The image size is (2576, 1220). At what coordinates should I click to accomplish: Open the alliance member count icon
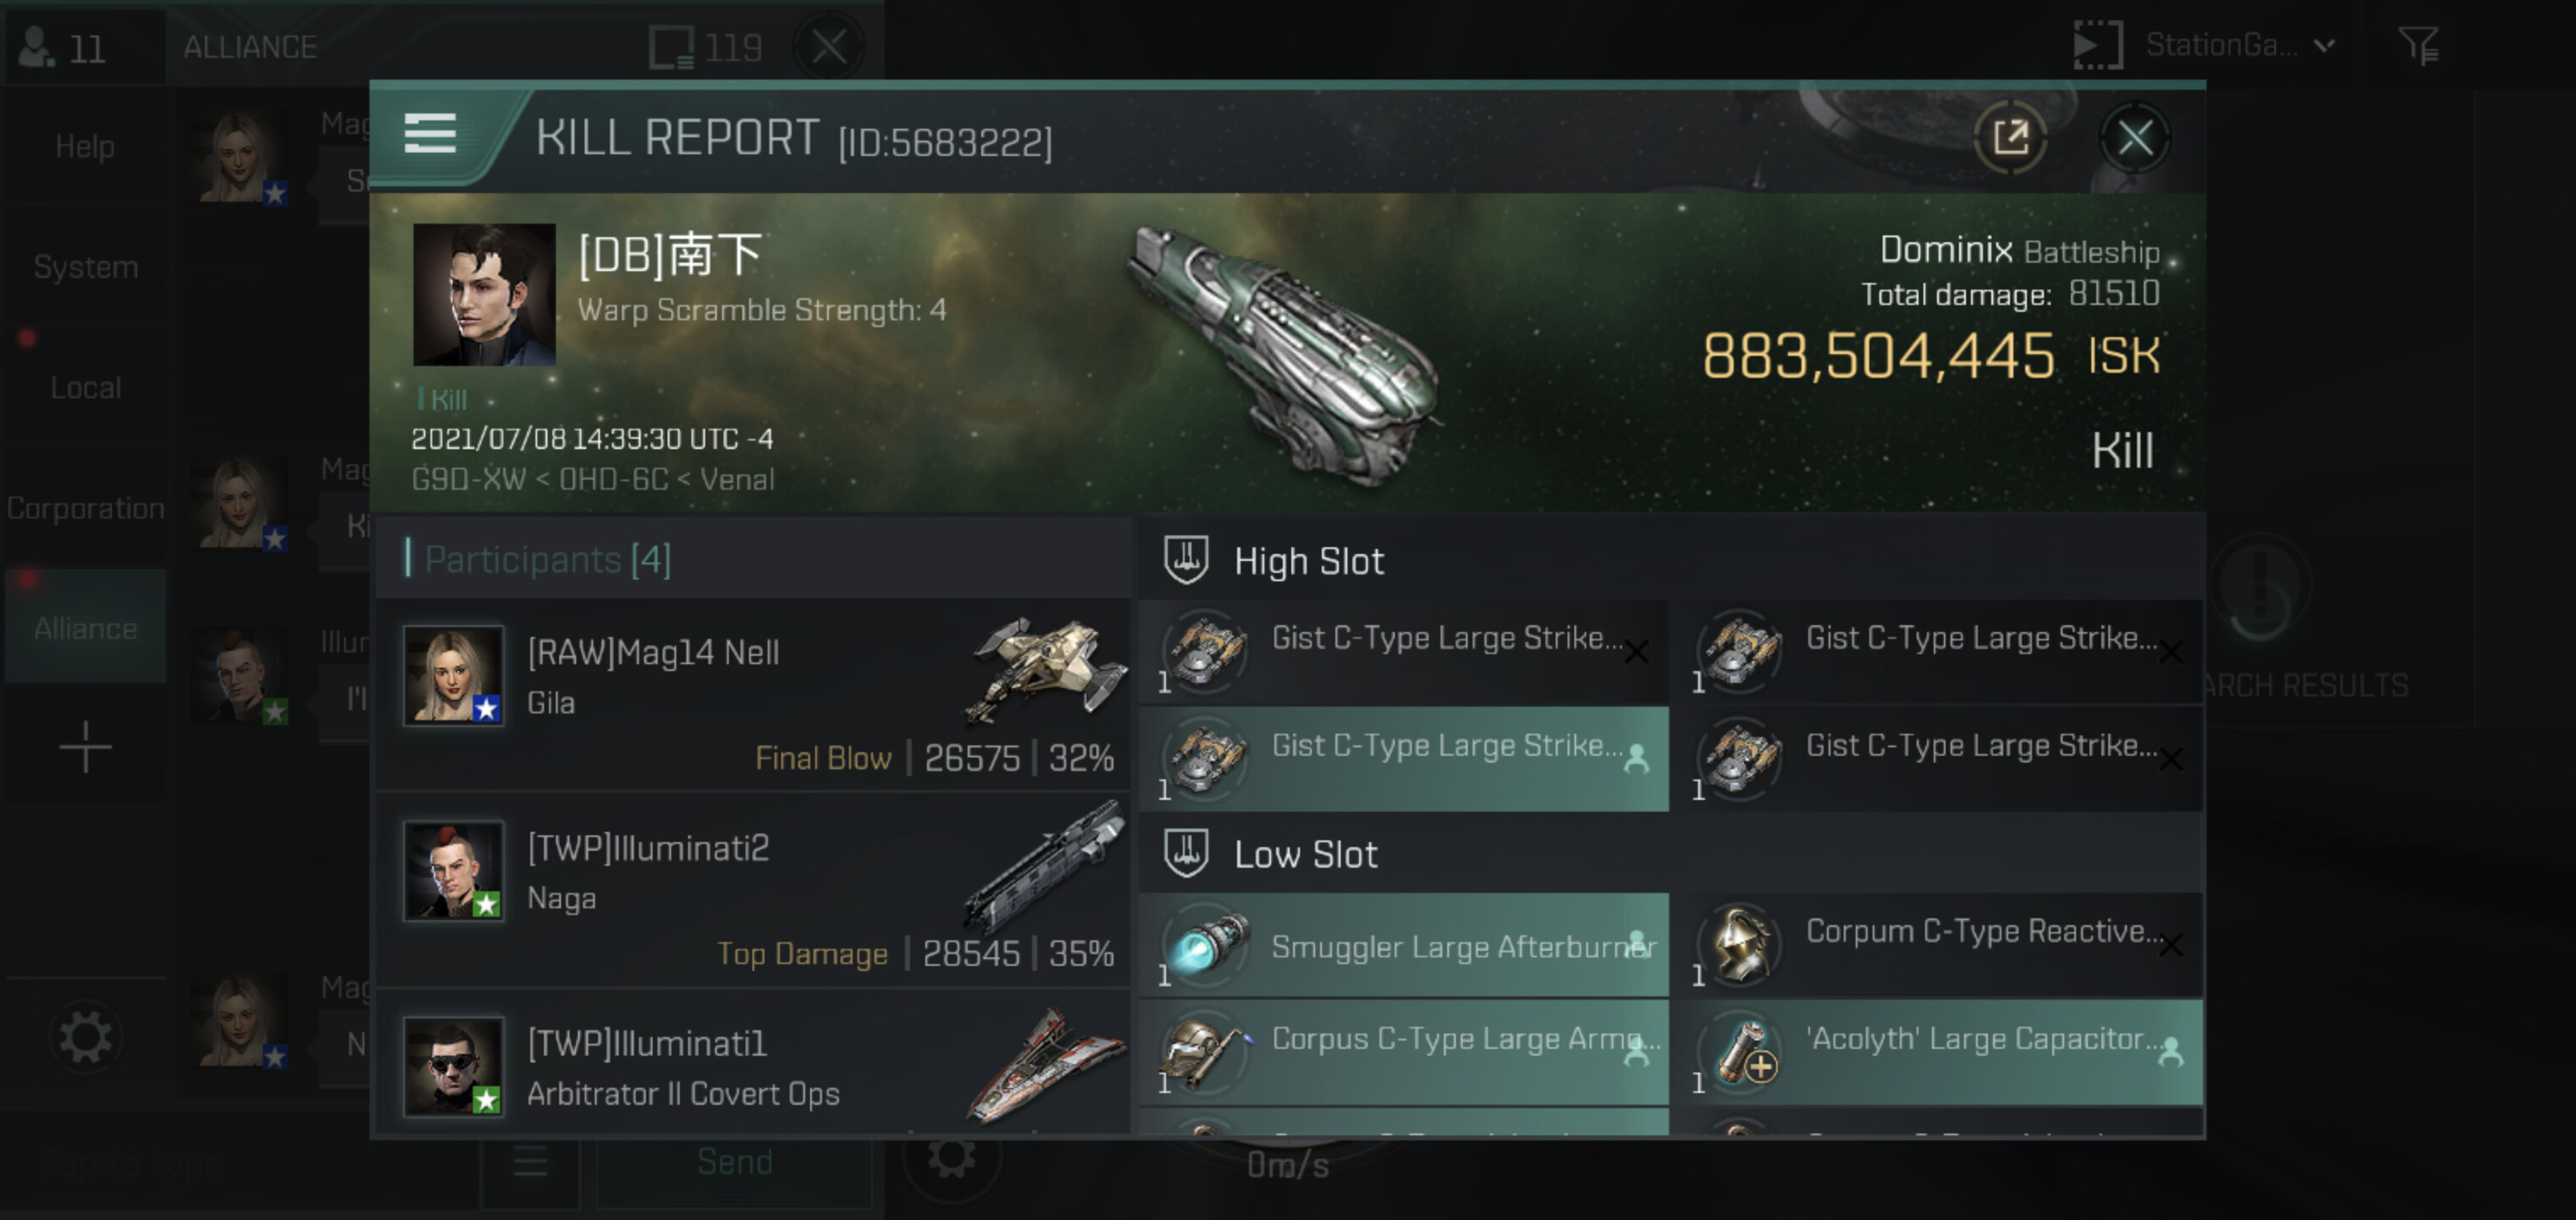(x=40, y=47)
